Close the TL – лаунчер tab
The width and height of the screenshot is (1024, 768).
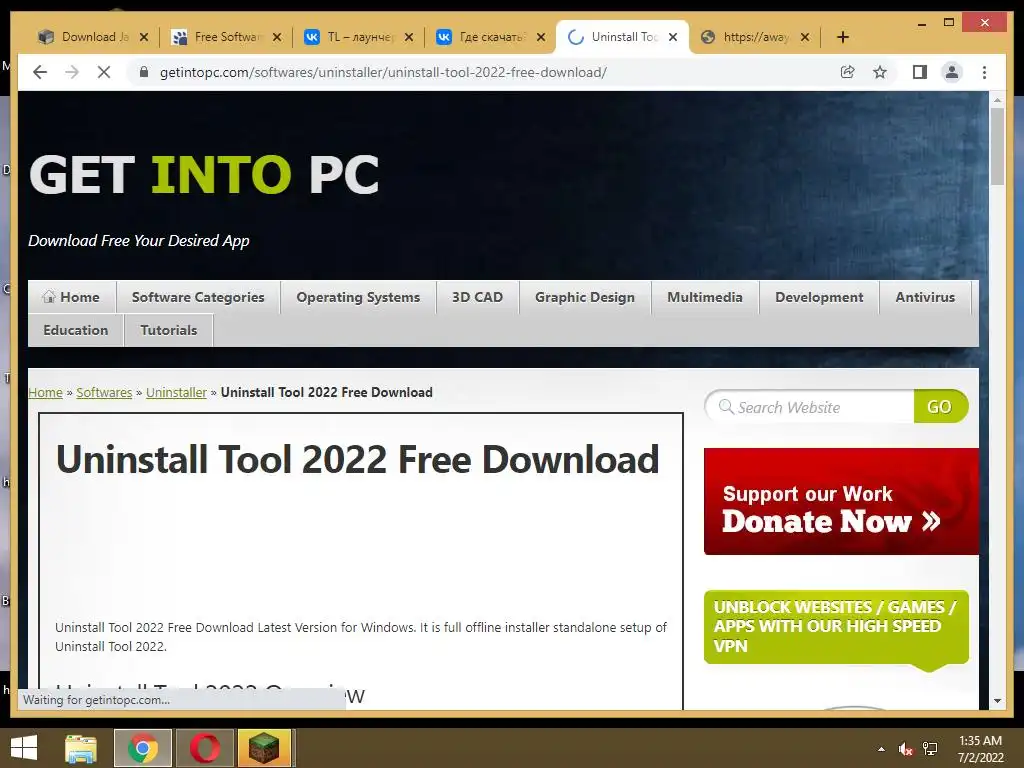pyautogui.click(x=409, y=37)
